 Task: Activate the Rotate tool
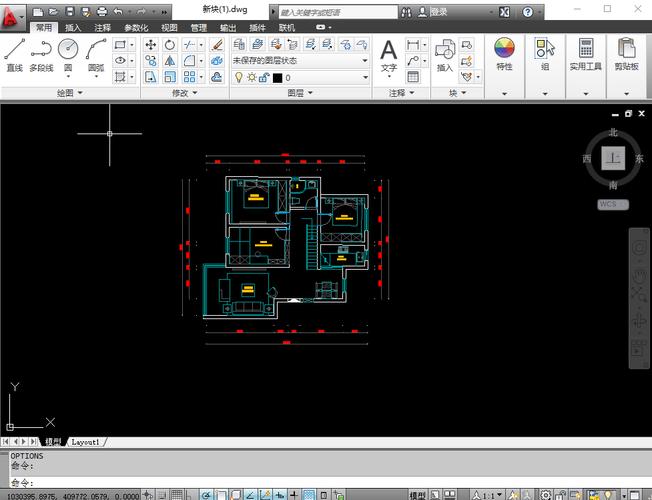[170, 45]
